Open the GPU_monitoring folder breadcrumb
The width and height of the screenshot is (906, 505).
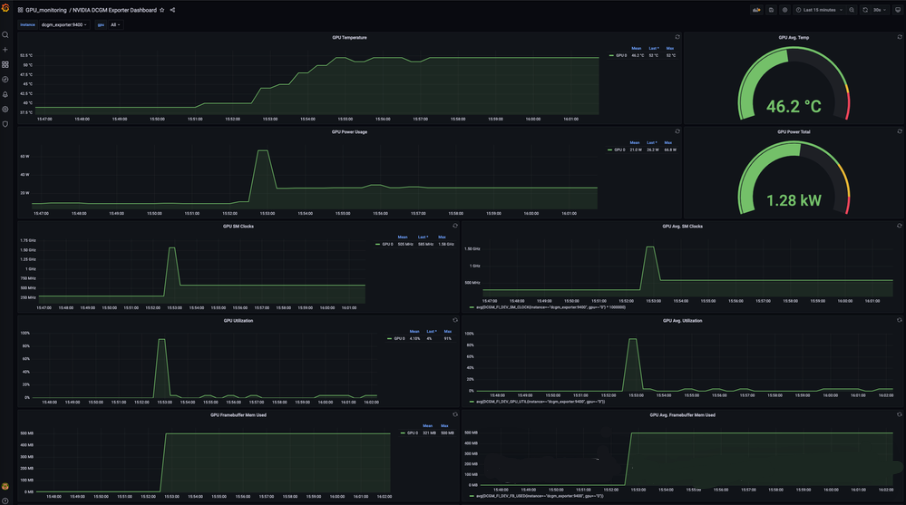[x=46, y=10]
